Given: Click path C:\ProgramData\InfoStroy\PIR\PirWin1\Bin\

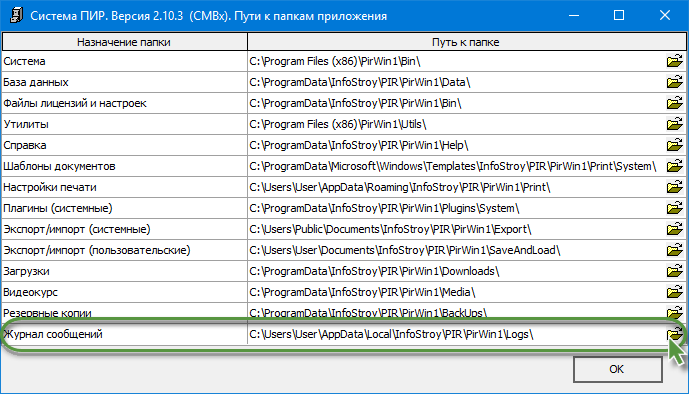Looking at the screenshot, I should click(355, 103).
